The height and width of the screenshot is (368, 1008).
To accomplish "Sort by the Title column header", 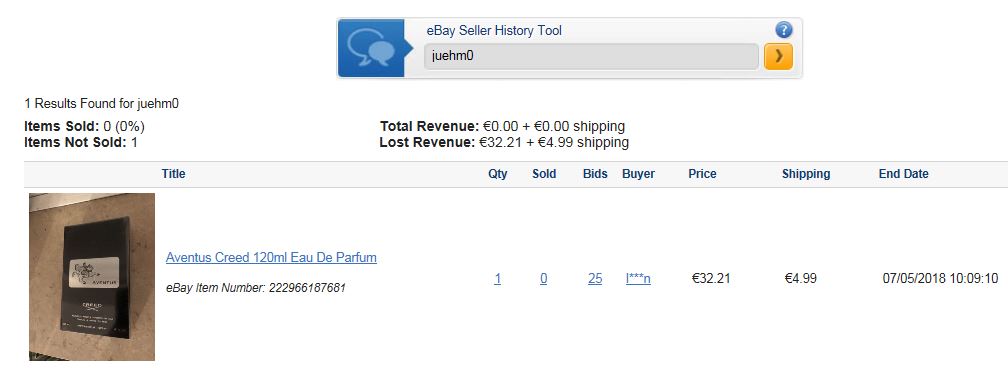I will pos(174,174).
